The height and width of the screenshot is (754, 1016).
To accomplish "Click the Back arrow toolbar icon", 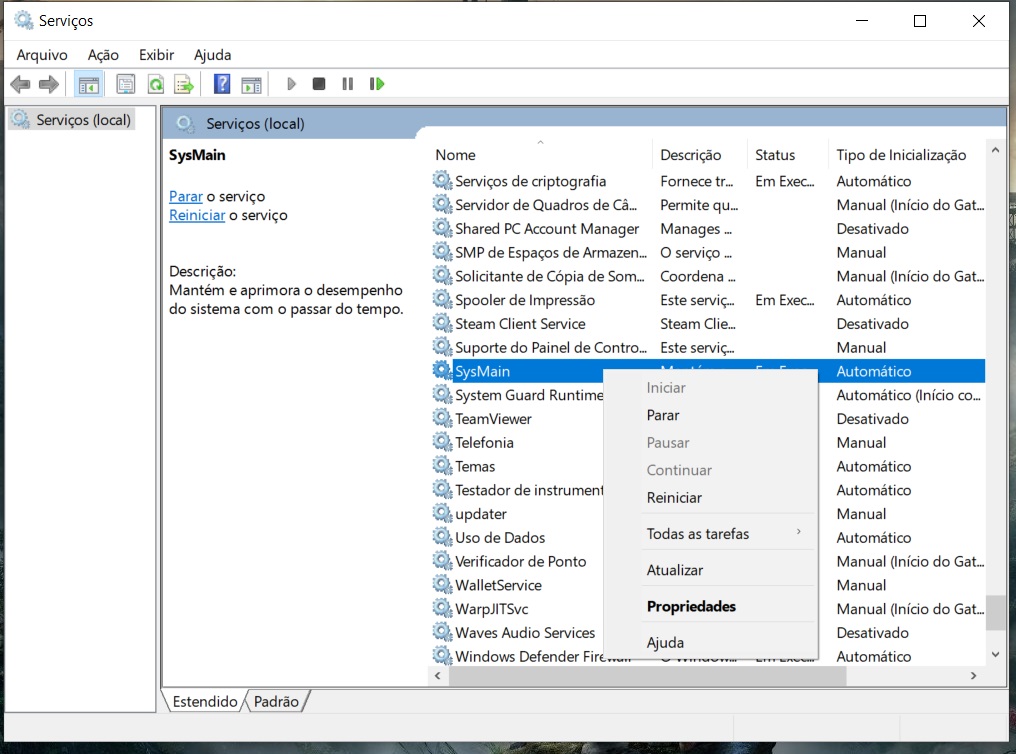I will [x=20, y=84].
